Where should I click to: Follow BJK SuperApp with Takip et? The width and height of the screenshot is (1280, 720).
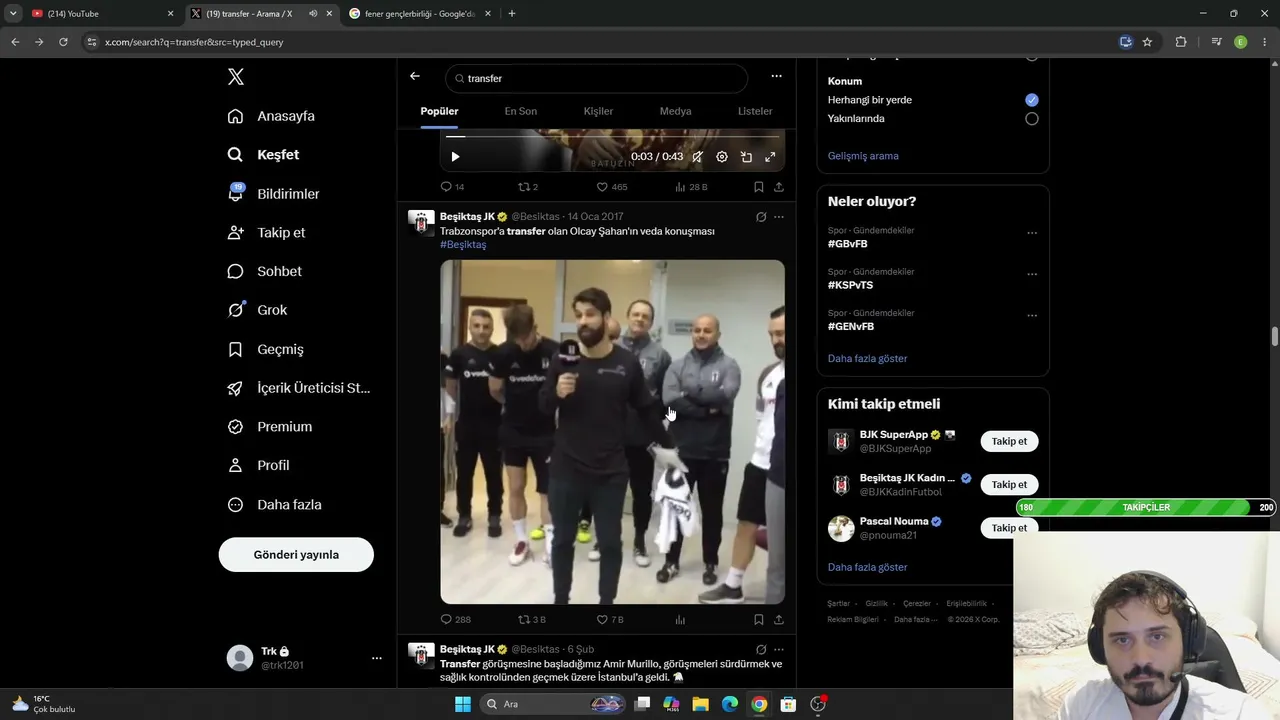(1009, 441)
